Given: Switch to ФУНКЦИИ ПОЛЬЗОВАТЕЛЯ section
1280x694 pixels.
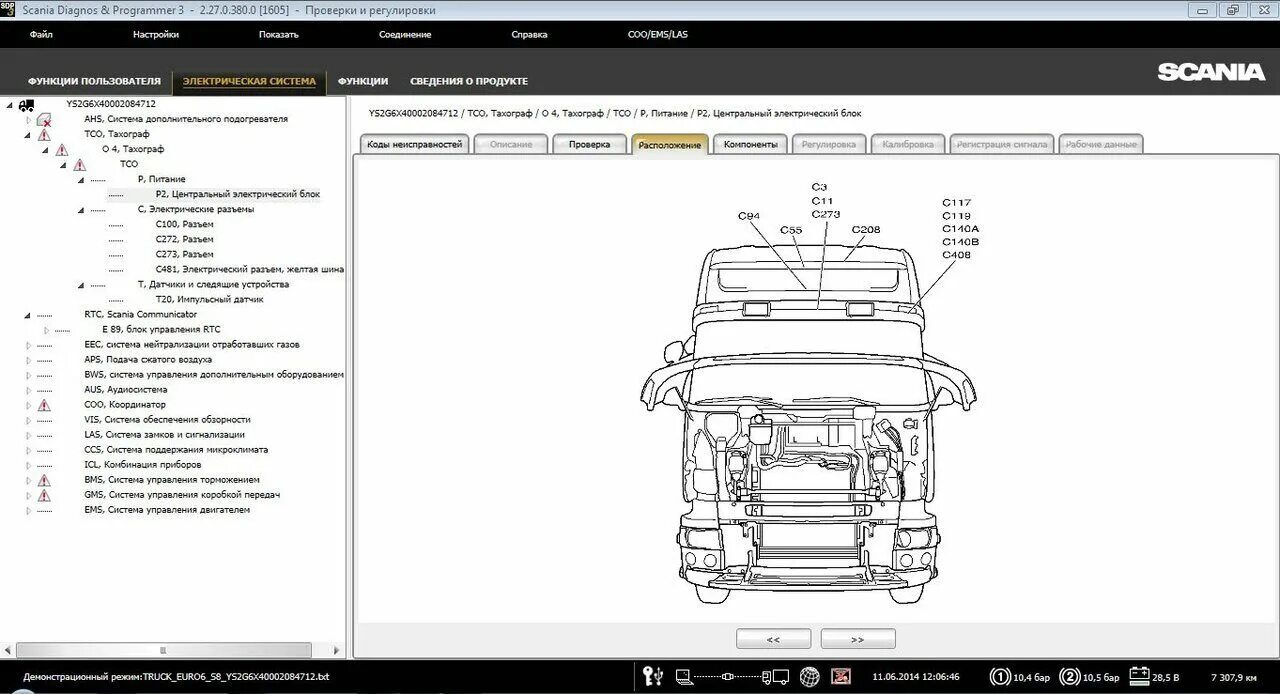Looking at the screenshot, I should click(94, 81).
